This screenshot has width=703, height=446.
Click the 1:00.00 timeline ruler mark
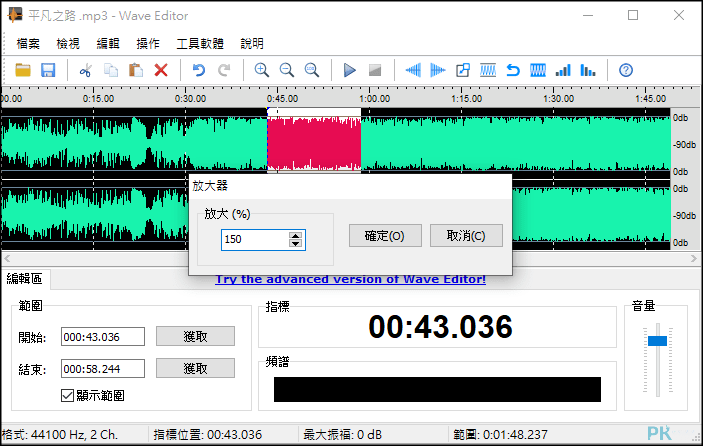(x=374, y=99)
